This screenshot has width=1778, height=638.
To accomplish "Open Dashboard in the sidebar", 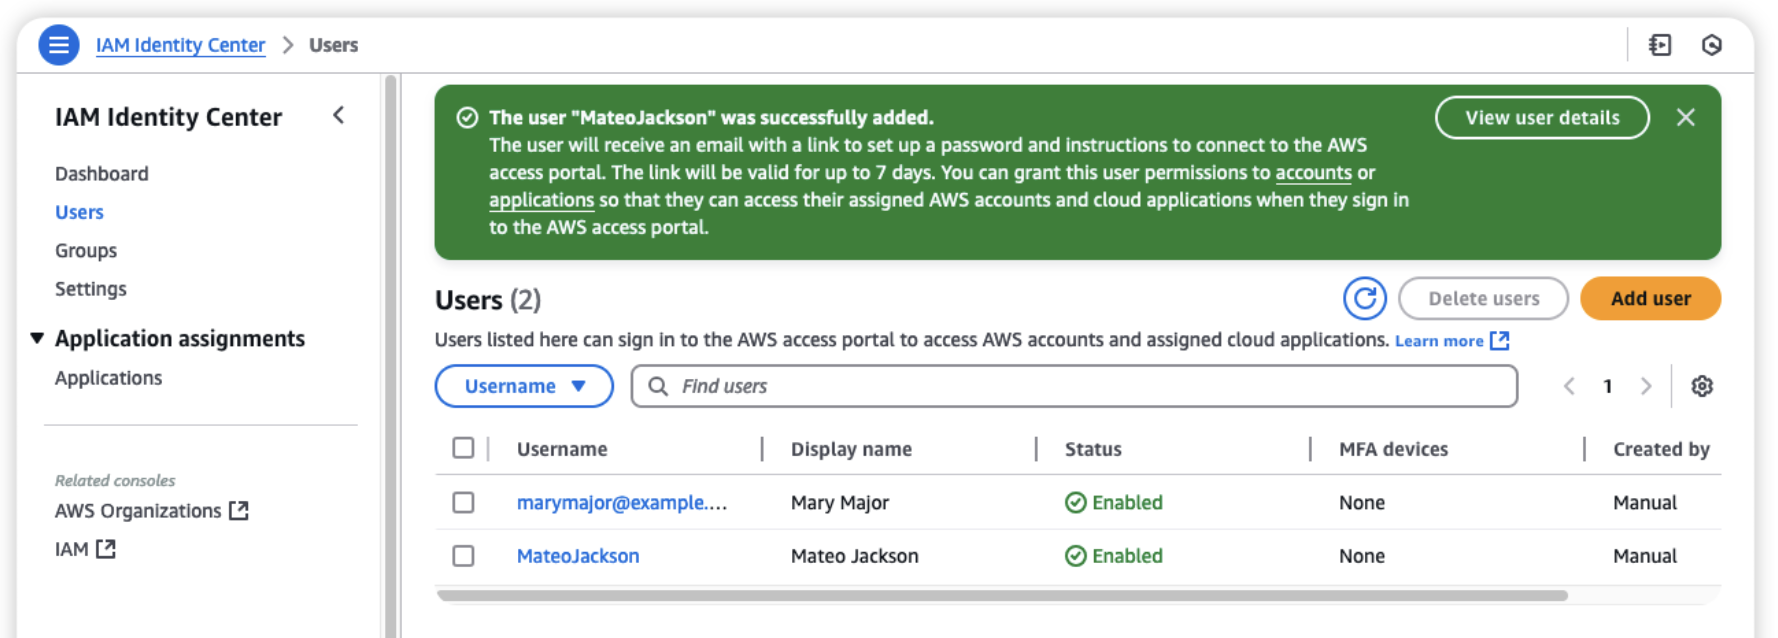I will 102,174.
